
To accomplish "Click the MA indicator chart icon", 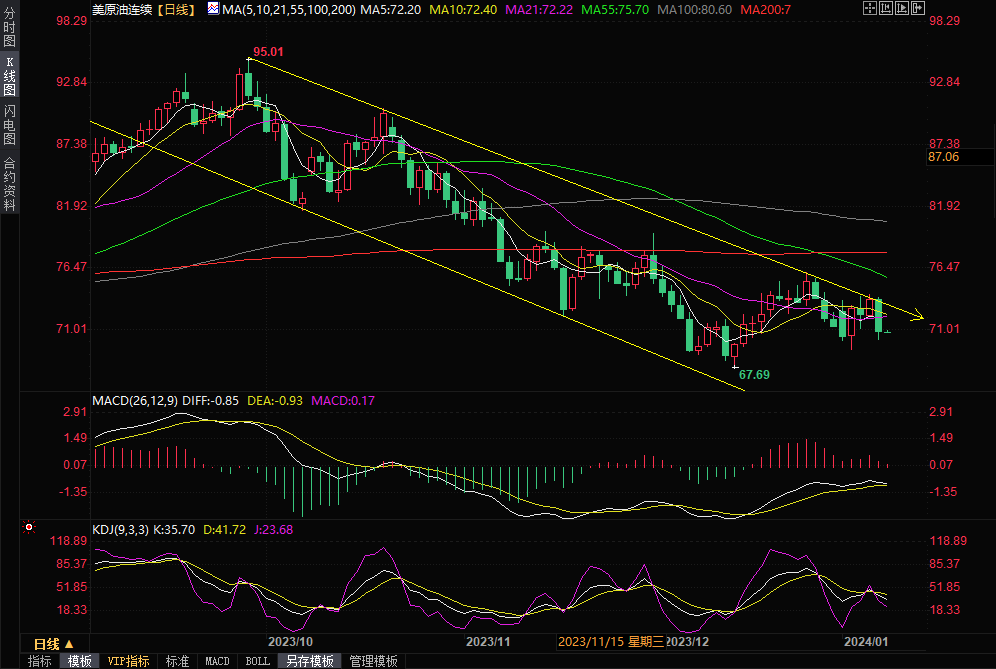I will point(213,9).
